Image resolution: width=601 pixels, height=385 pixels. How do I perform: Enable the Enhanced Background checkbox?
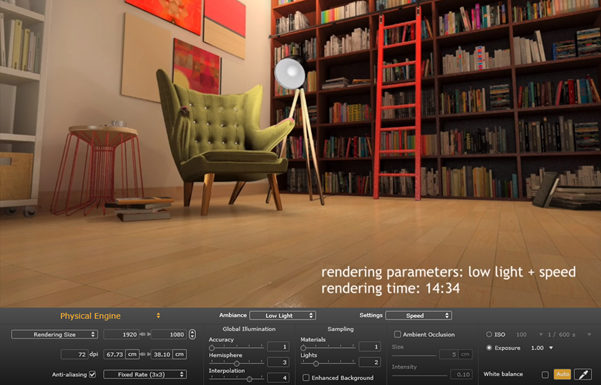(x=306, y=378)
